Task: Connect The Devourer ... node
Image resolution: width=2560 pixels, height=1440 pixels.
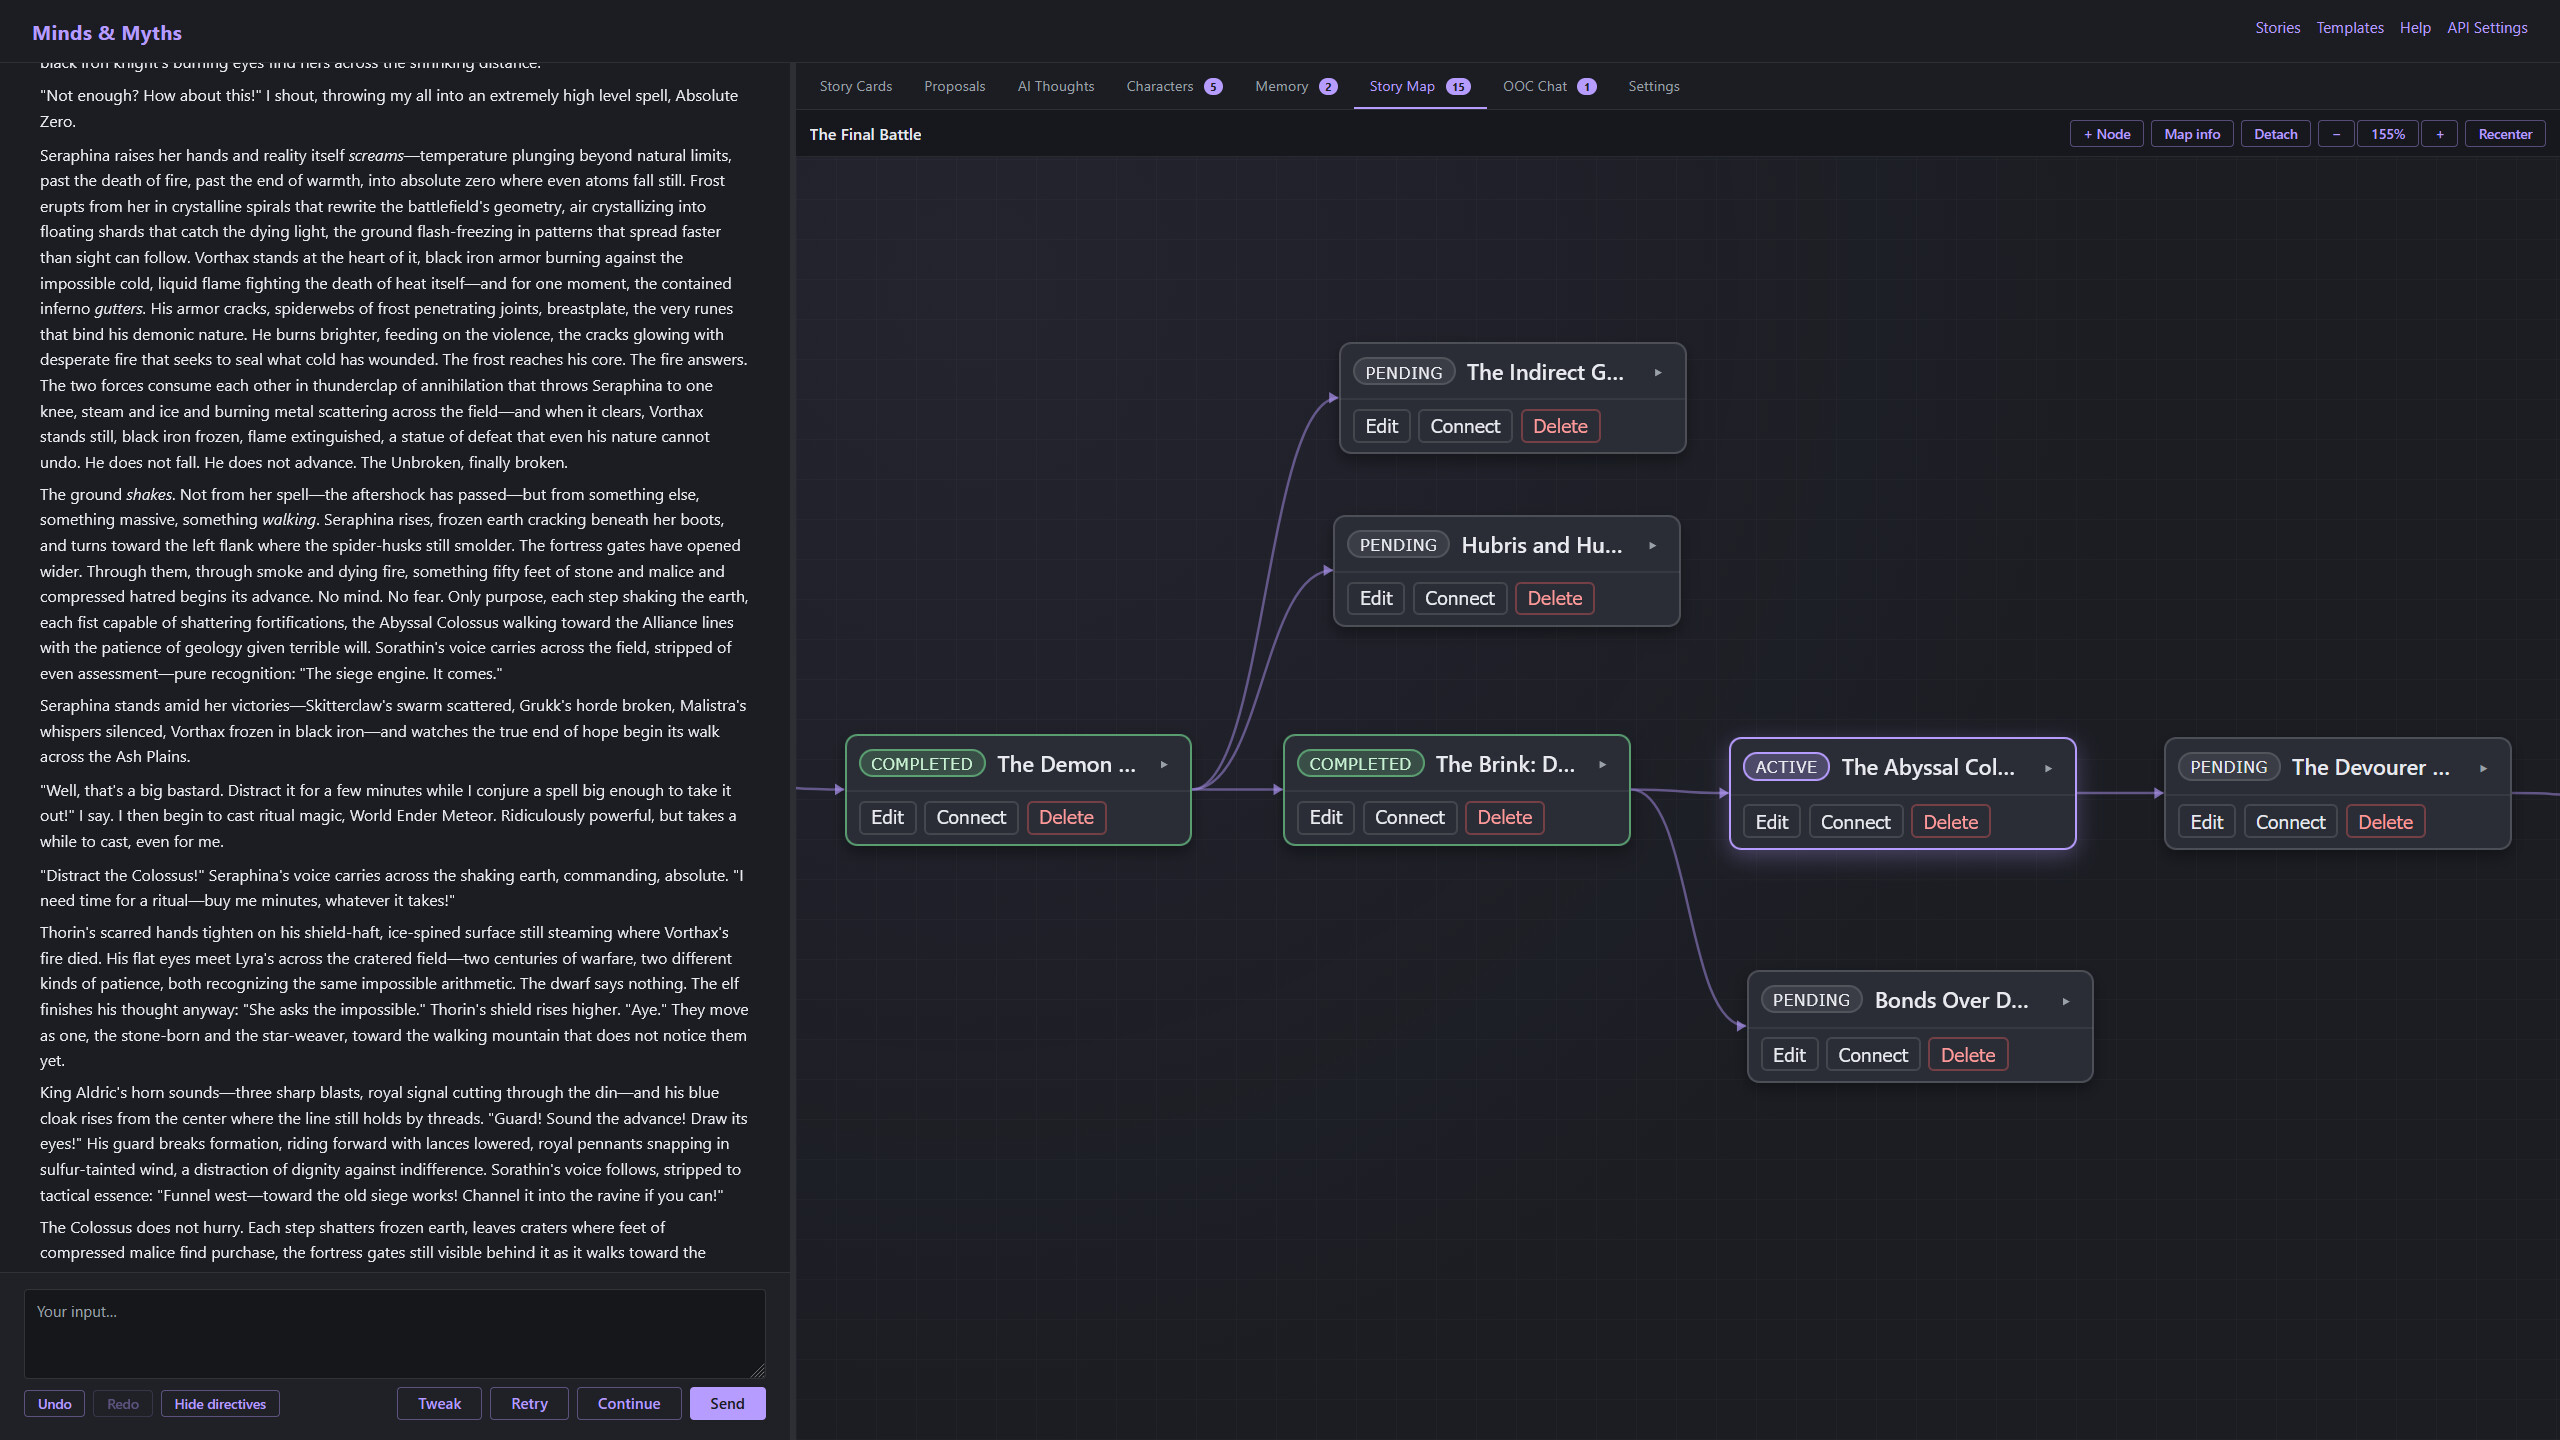Action: [2290, 822]
